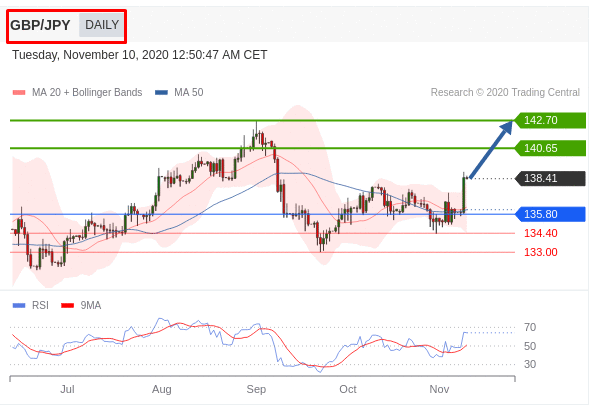Select the DAILY timeframe badge

point(102,25)
